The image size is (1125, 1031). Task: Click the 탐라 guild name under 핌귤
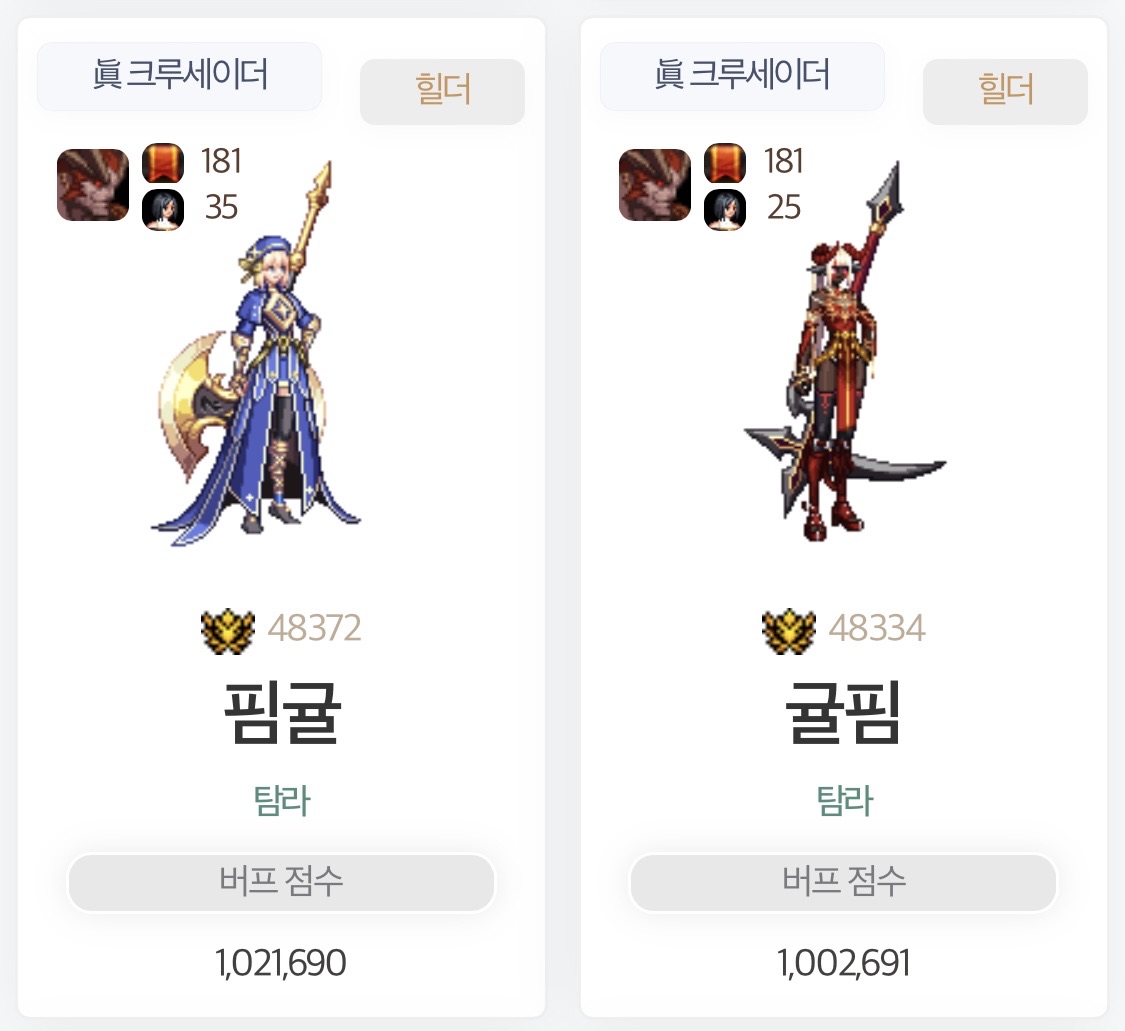click(x=282, y=801)
